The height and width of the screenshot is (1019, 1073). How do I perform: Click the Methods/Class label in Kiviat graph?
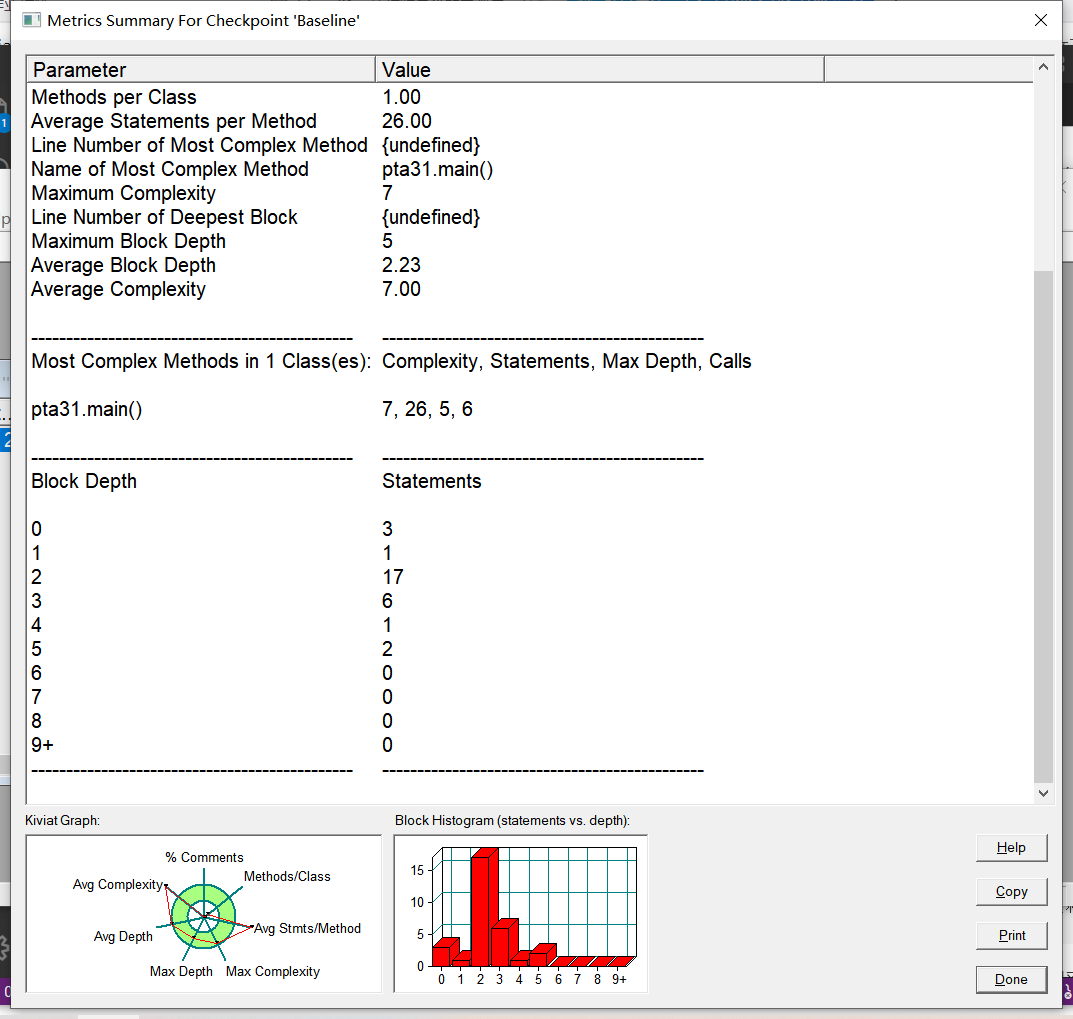pyautogui.click(x=287, y=877)
